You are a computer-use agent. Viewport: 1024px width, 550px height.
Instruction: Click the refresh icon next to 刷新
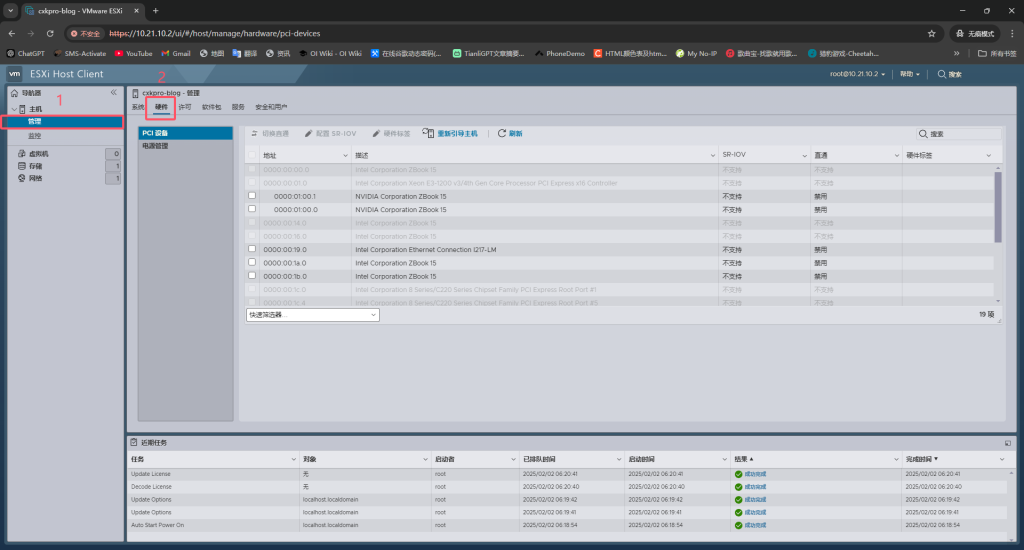(x=502, y=133)
